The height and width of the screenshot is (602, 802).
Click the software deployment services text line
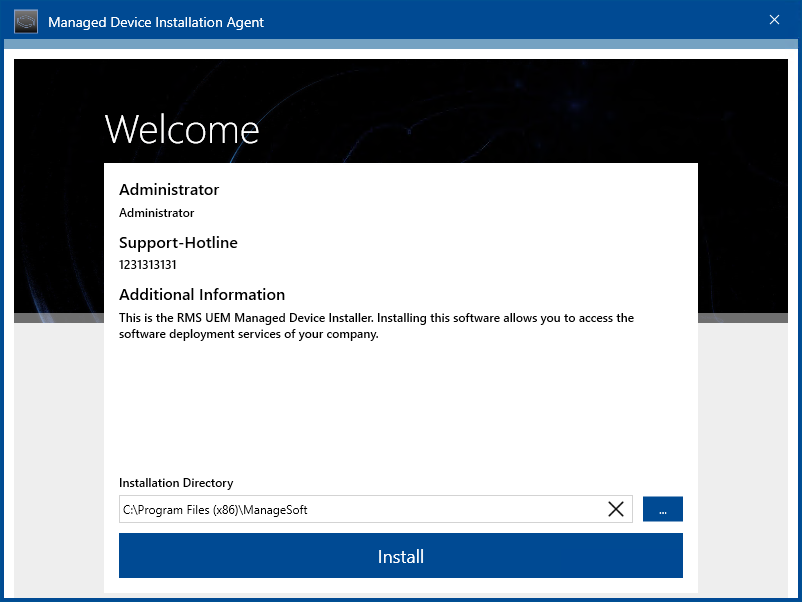(248, 335)
